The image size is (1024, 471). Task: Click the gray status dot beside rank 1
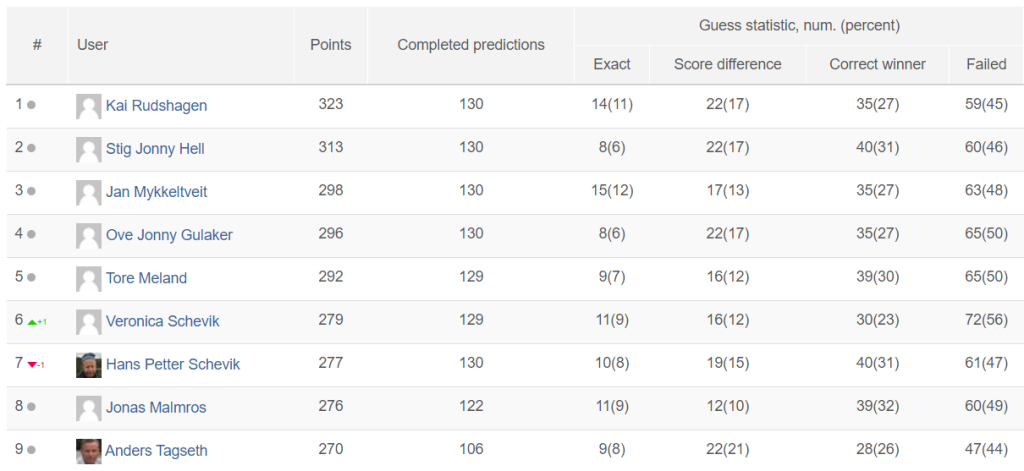(x=31, y=105)
